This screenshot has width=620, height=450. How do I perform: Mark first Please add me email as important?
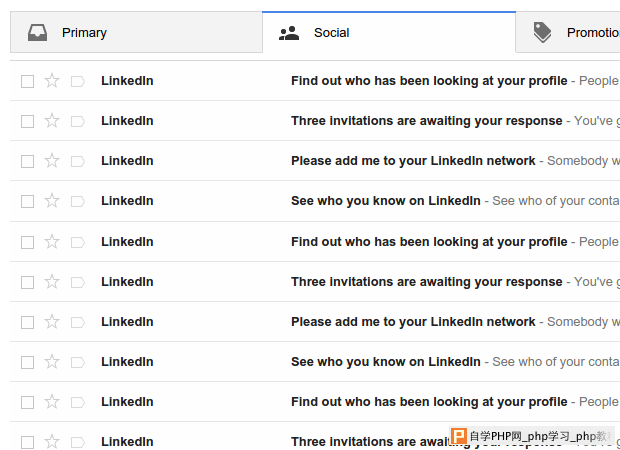pos(78,161)
